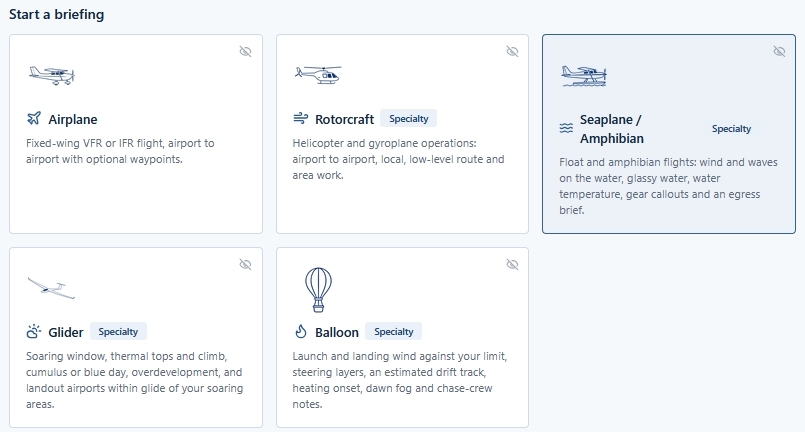The height and width of the screenshot is (432, 805).
Task: Click the sailplane illustration on the Glider card
Action: (51, 288)
